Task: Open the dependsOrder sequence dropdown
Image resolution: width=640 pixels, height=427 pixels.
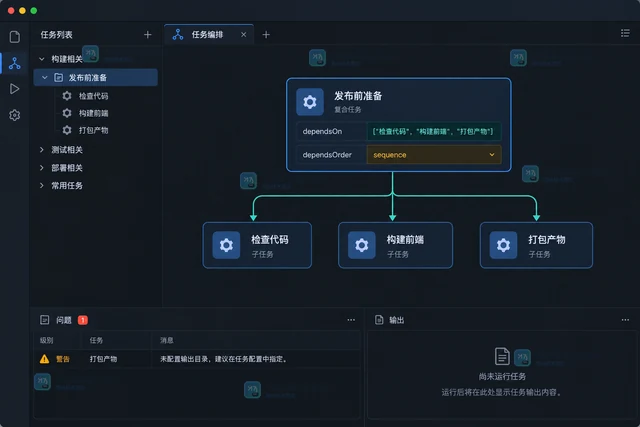Action: click(x=434, y=155)
